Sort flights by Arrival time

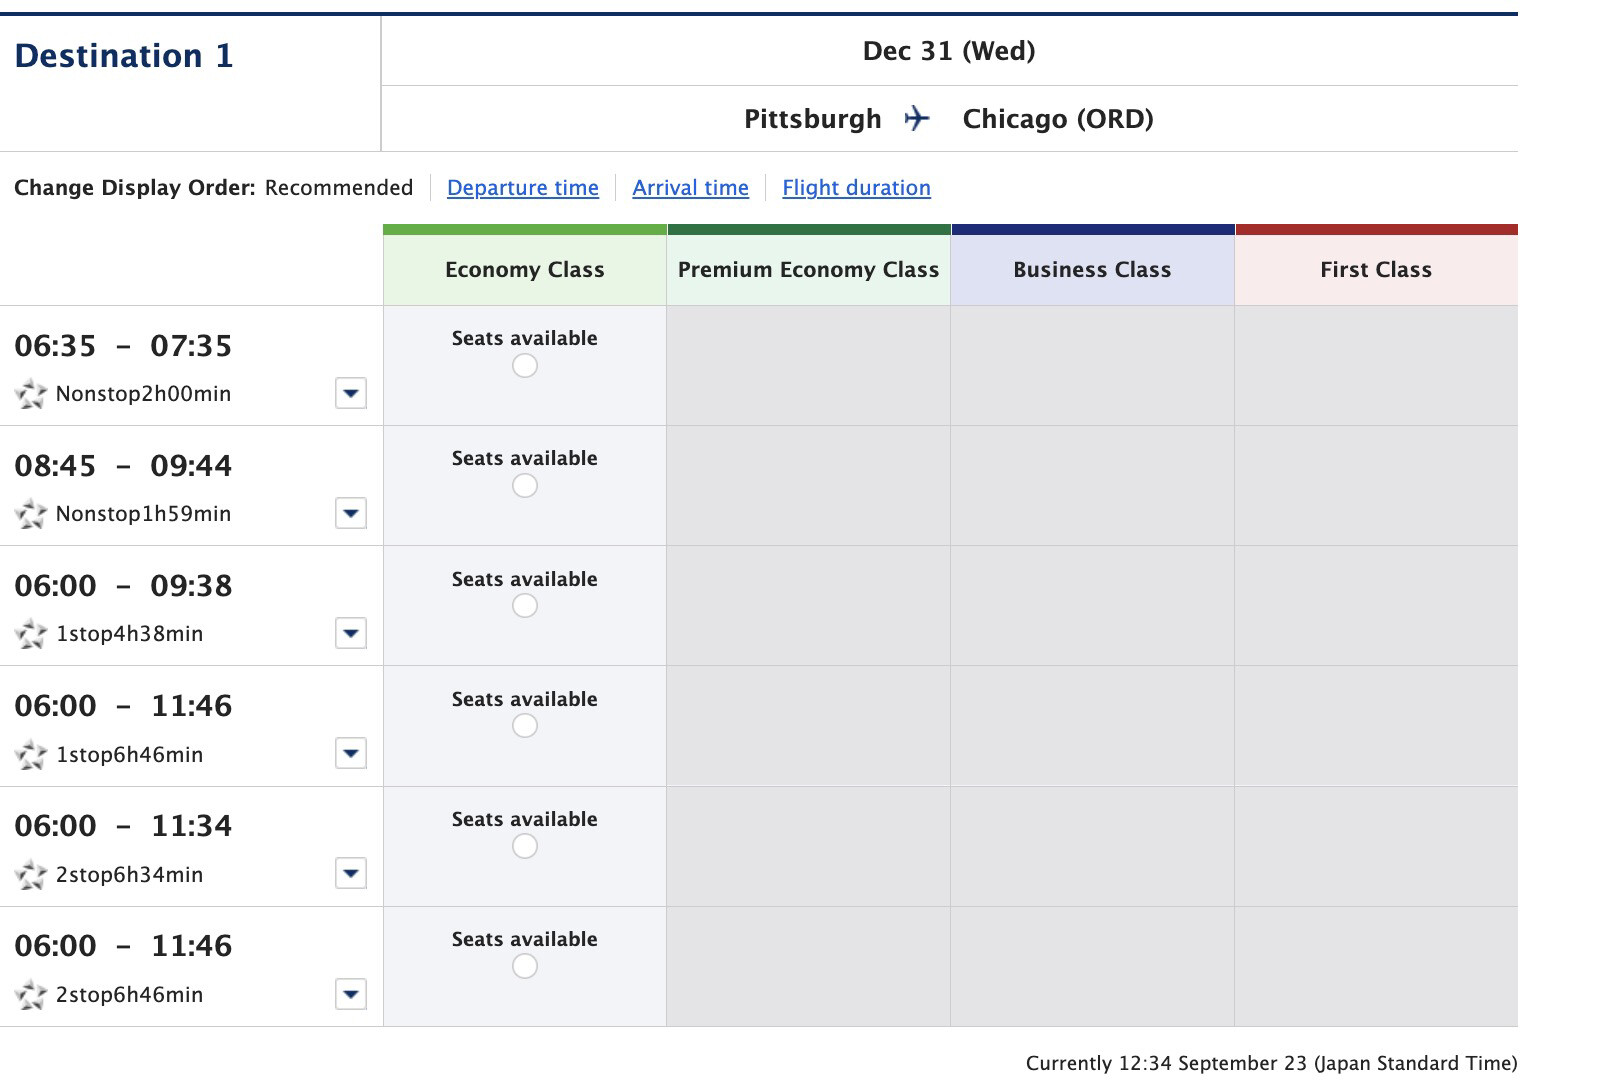[690, 188]
